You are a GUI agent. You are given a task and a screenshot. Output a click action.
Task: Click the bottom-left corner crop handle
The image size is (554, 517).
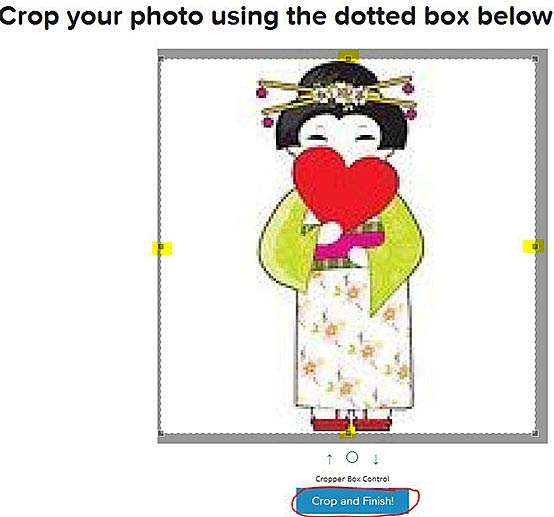pos(161,433)
